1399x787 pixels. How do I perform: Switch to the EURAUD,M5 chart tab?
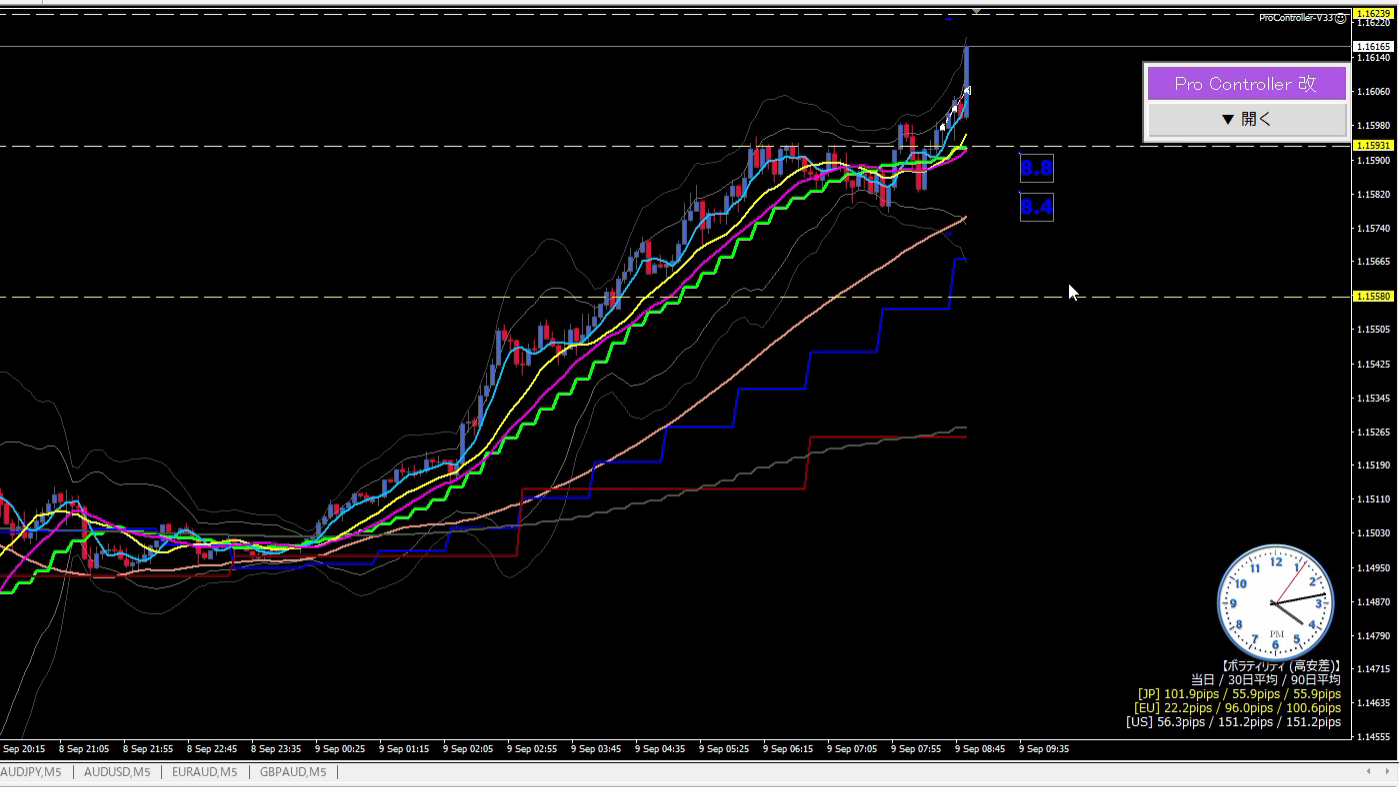205,772
